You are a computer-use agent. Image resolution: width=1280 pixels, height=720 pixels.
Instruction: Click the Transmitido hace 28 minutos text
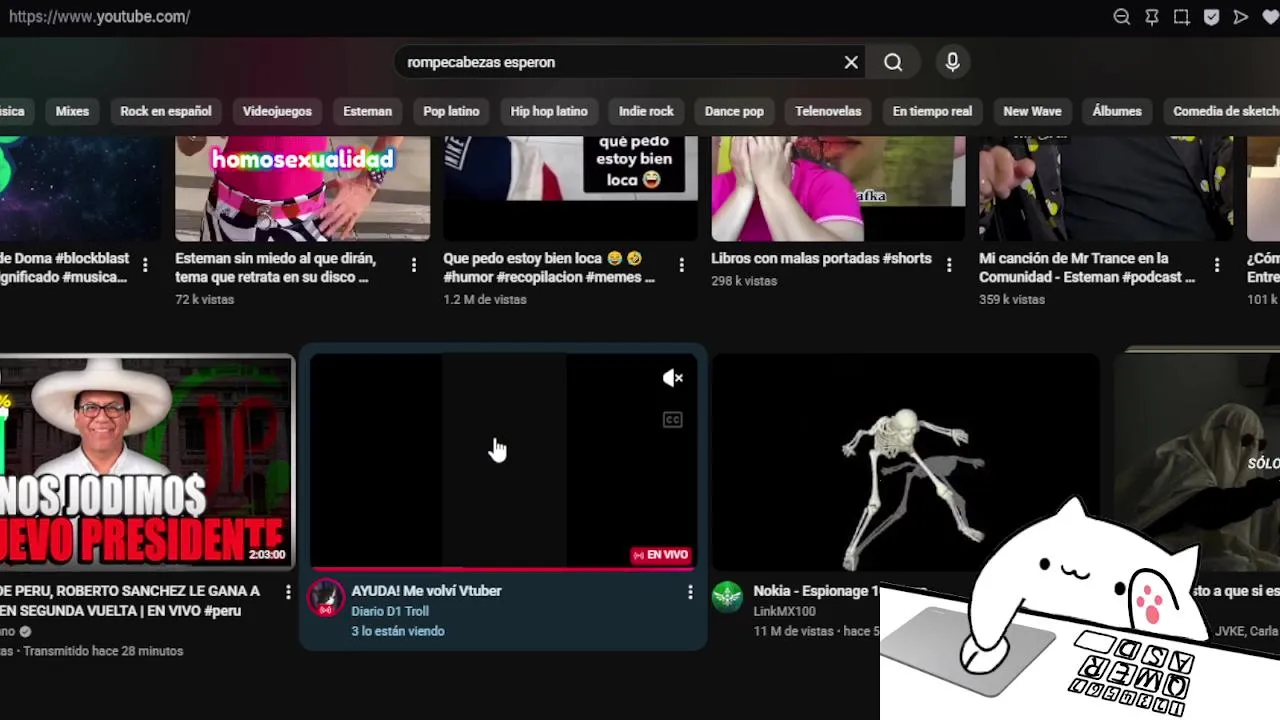pyautogui.click(x=103, y=651)
